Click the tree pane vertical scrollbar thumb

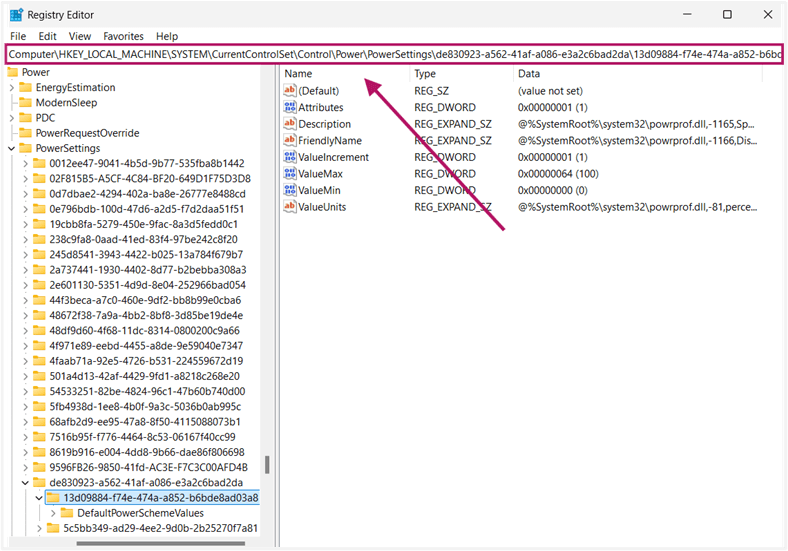coord(267,465)
